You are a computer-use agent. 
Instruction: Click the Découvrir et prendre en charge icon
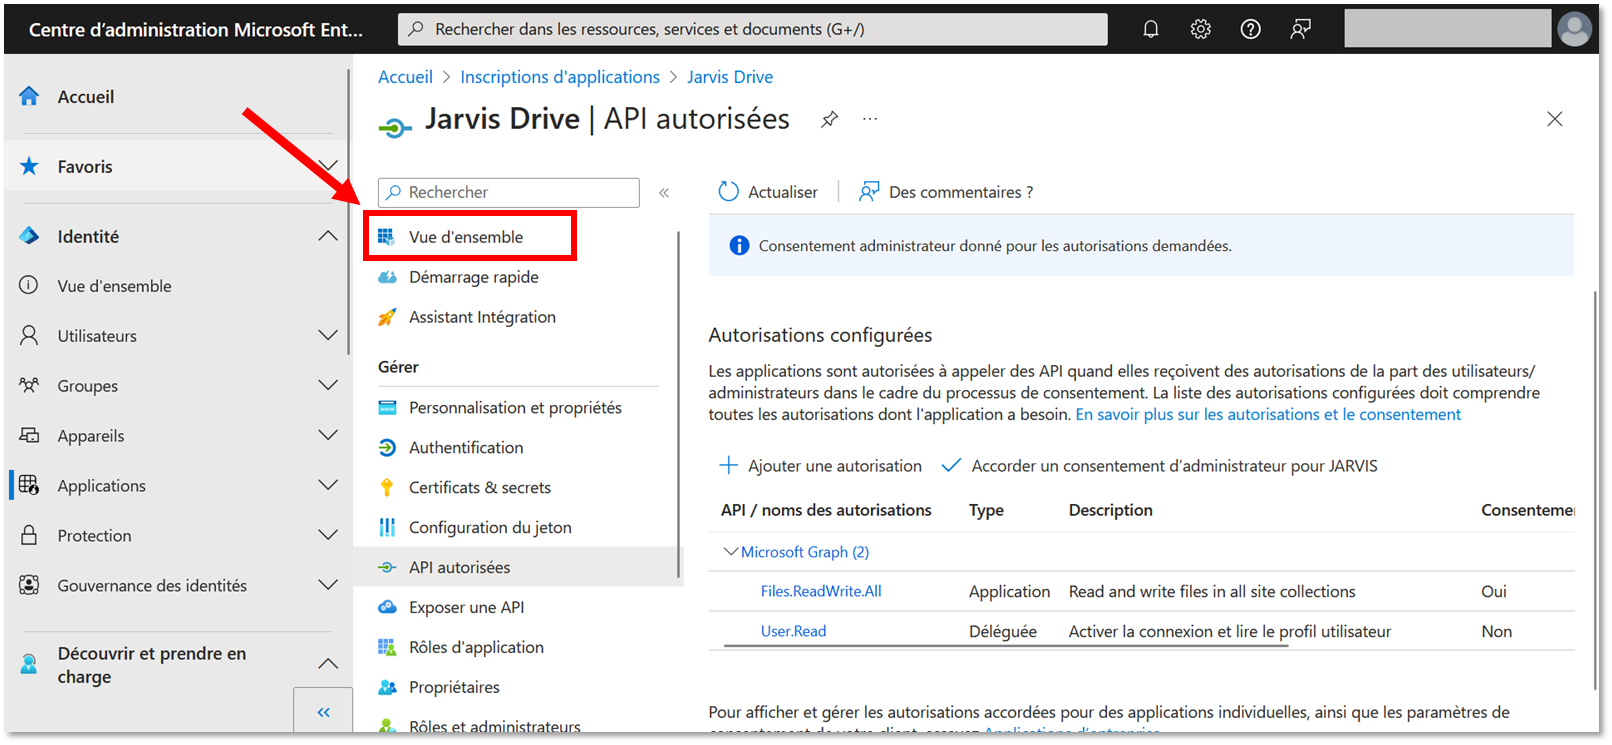[29, 663]
